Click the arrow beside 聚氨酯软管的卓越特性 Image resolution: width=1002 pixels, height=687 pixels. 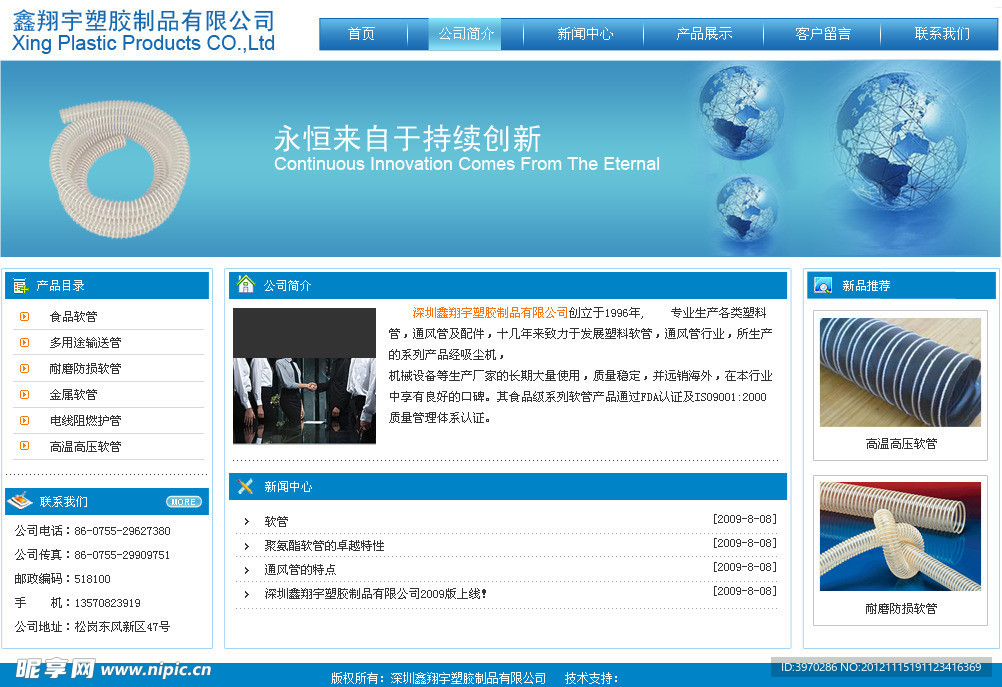click(247, 546)
